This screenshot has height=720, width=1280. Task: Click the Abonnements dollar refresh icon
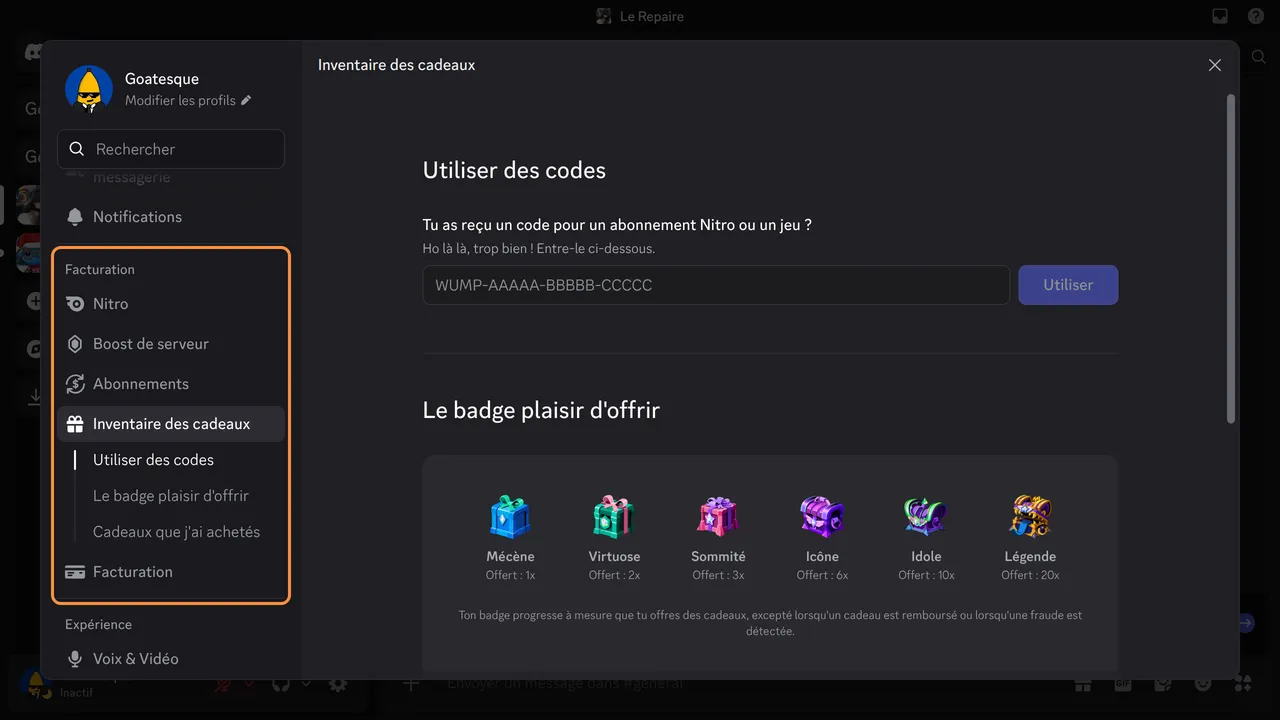pyautogui.click(x=75, y=384)
